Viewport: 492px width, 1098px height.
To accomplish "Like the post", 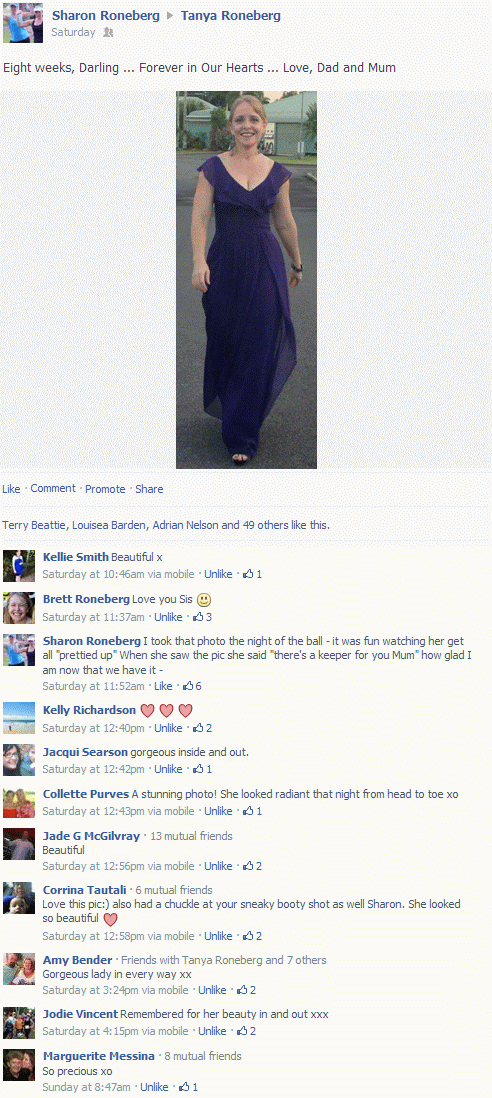I will (x=11, y=489).
